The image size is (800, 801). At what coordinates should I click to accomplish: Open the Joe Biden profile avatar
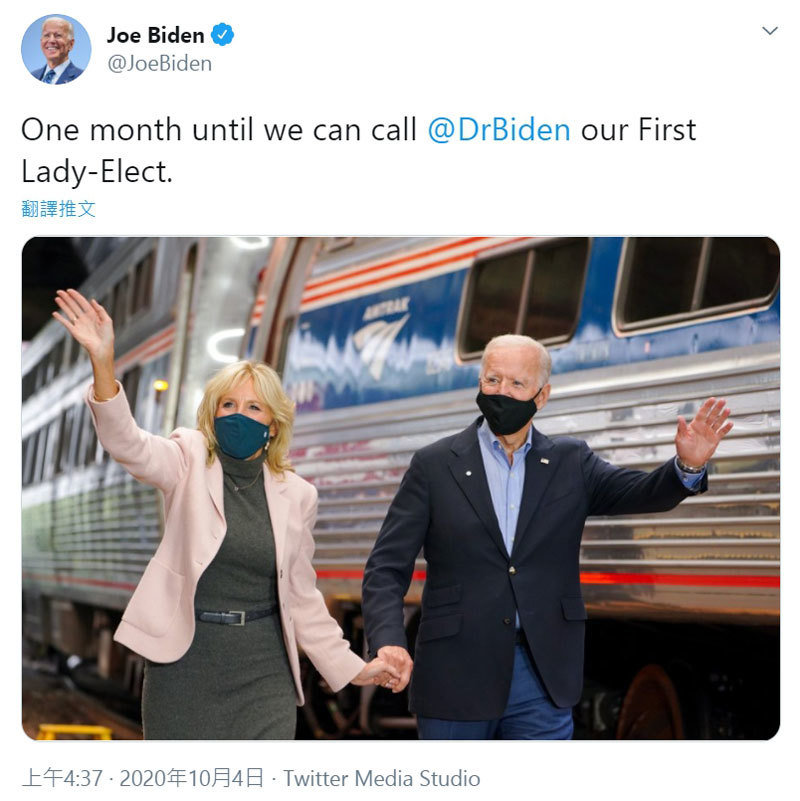pos(56,49)
